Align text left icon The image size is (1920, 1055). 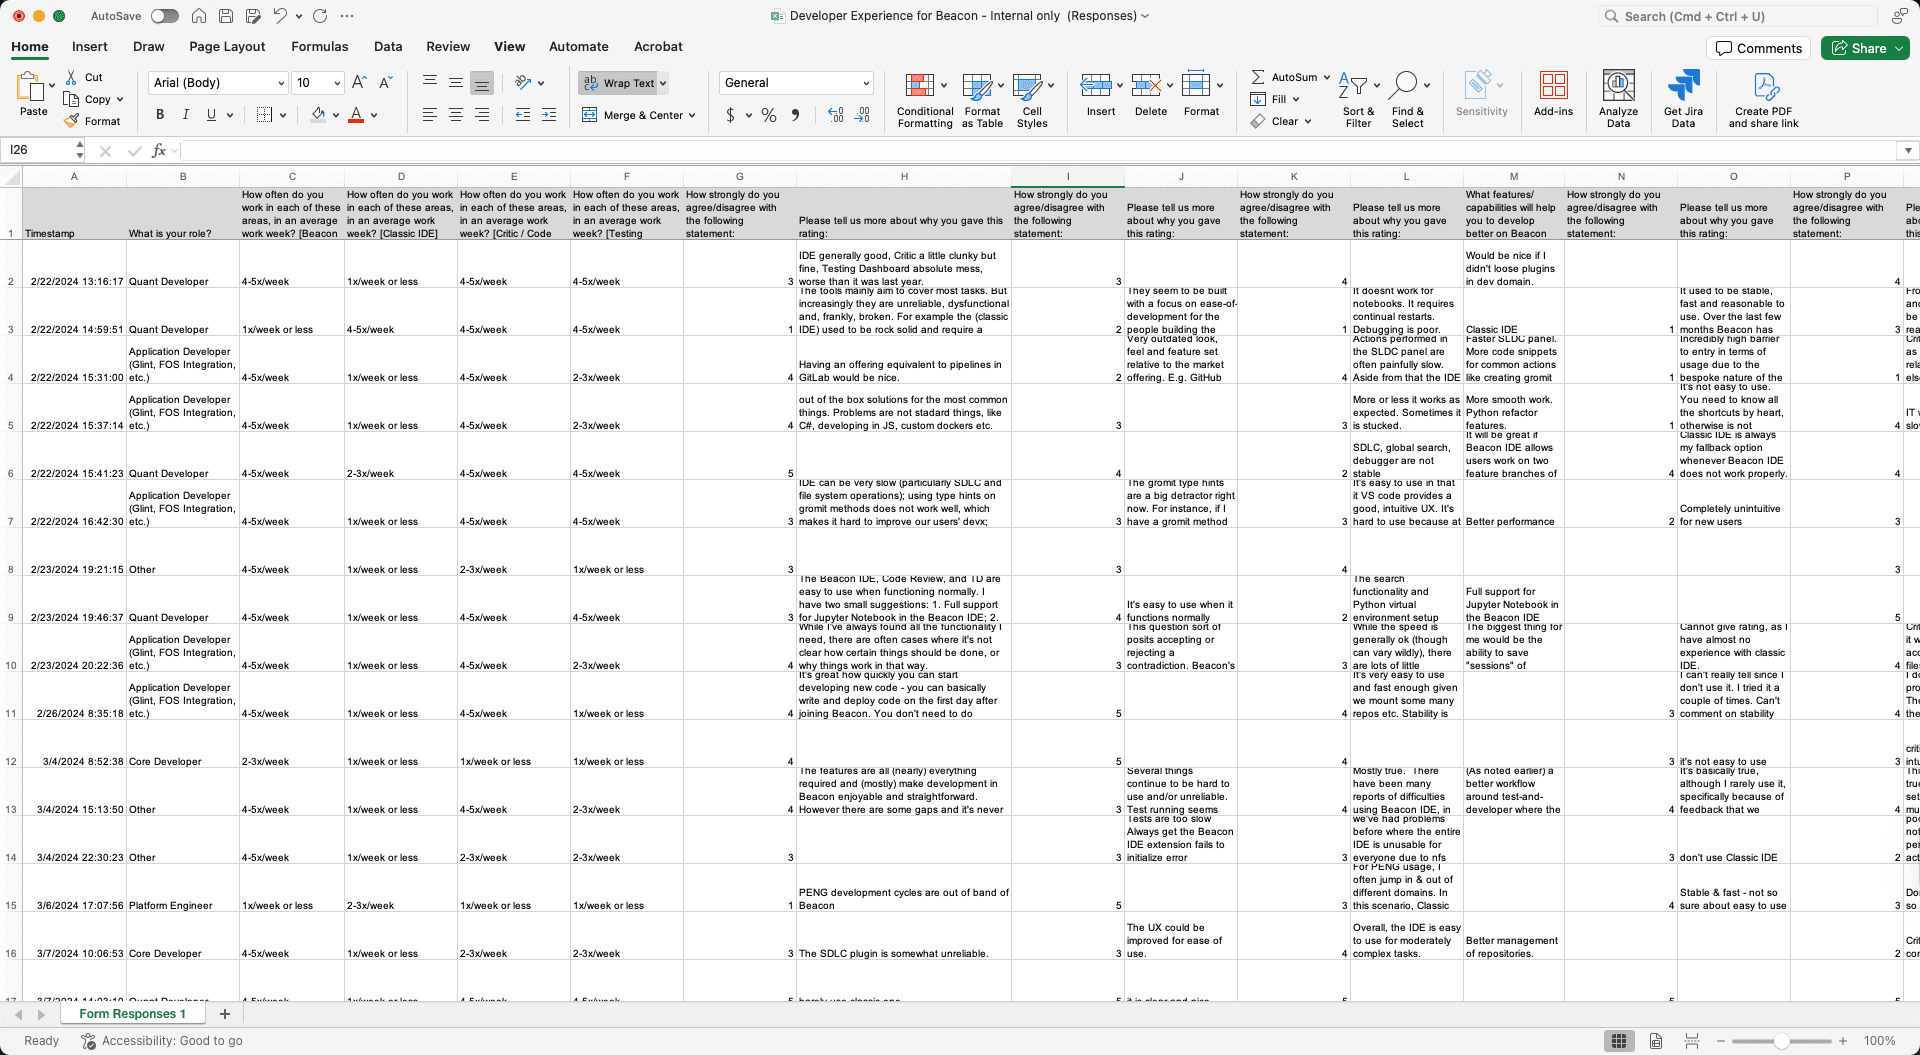click(x=430, y=115)
